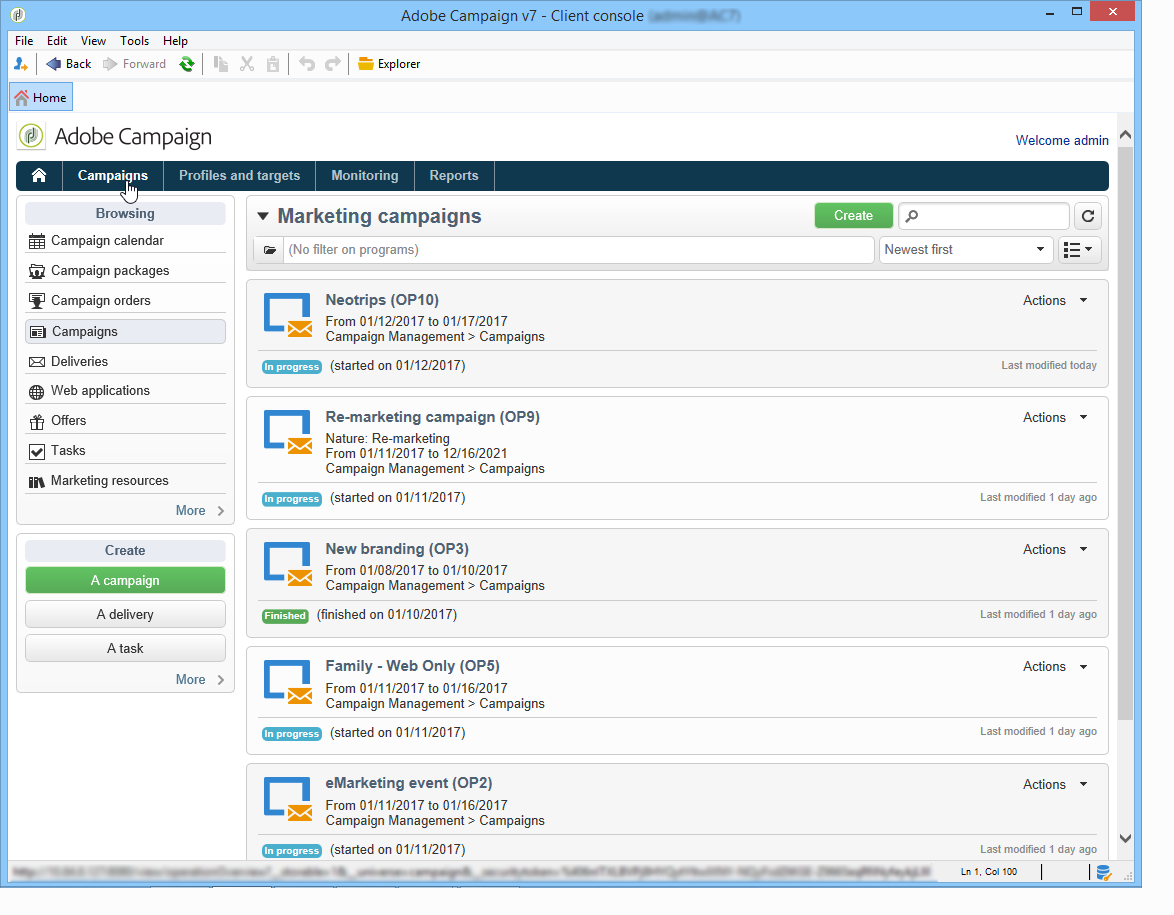Viewport: 1174px width, 915px height.
Task: Open Actions menu for Neotrips (OP10)
Action: click(x=1055, y=300)
